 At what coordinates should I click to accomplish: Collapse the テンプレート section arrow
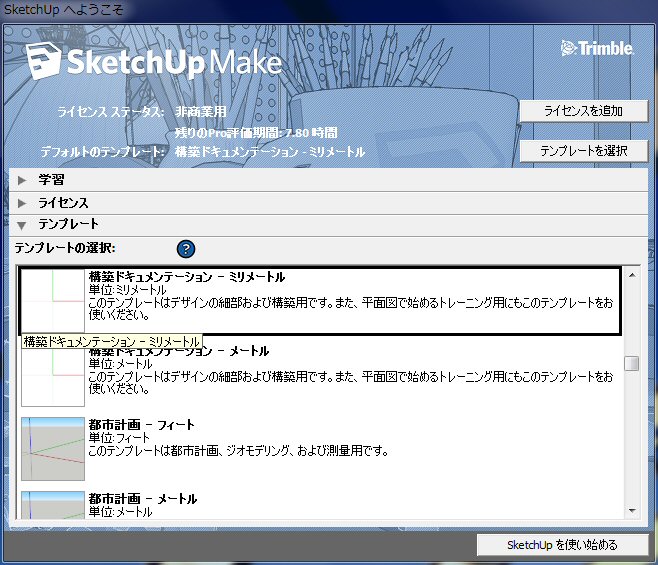point(22,226)
